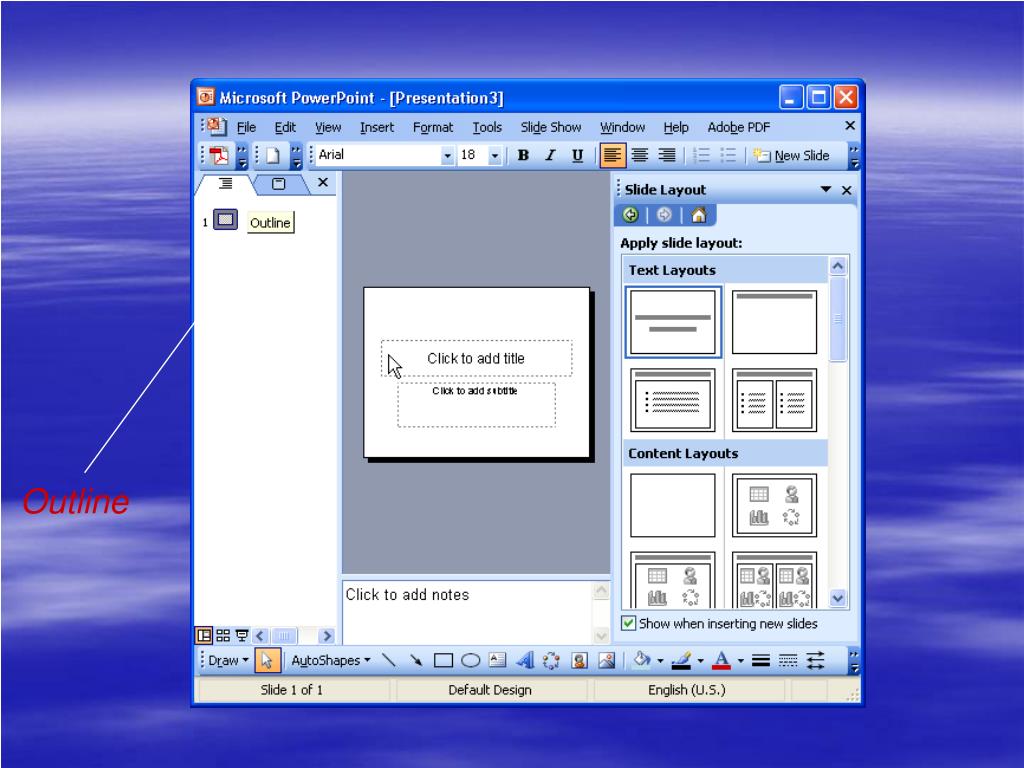Select the Arrow drawing tool
Screen dimensions: 1024x768
(415, 660)
